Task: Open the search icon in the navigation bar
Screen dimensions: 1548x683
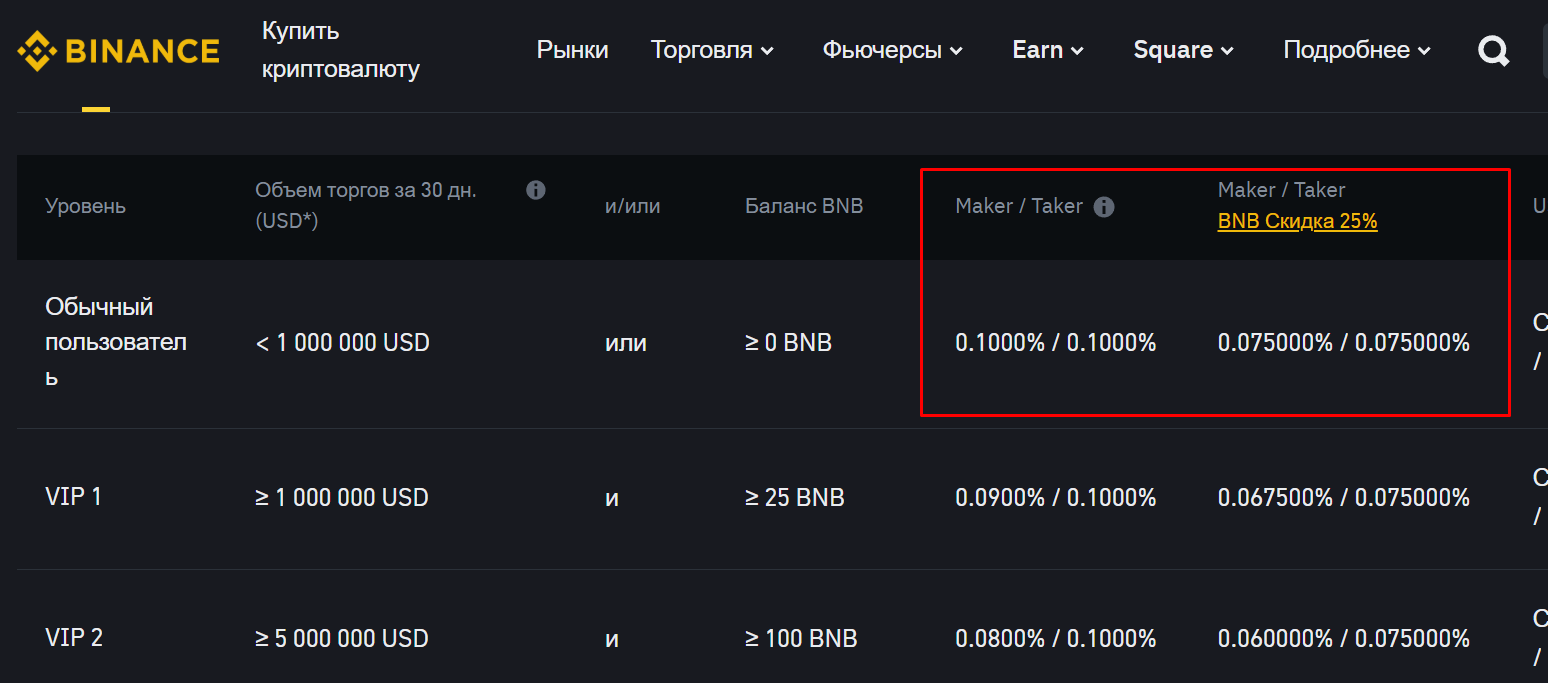Action: coord(1493,50)
